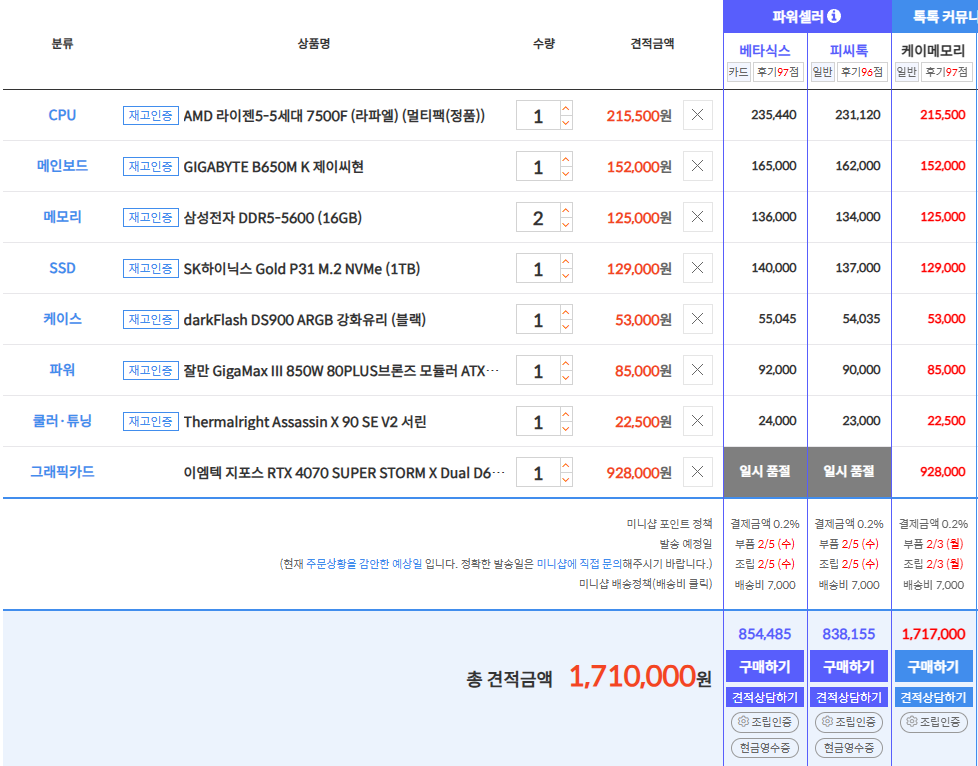Click 견적상담하기 for 베타식스

tap(765, 697)
